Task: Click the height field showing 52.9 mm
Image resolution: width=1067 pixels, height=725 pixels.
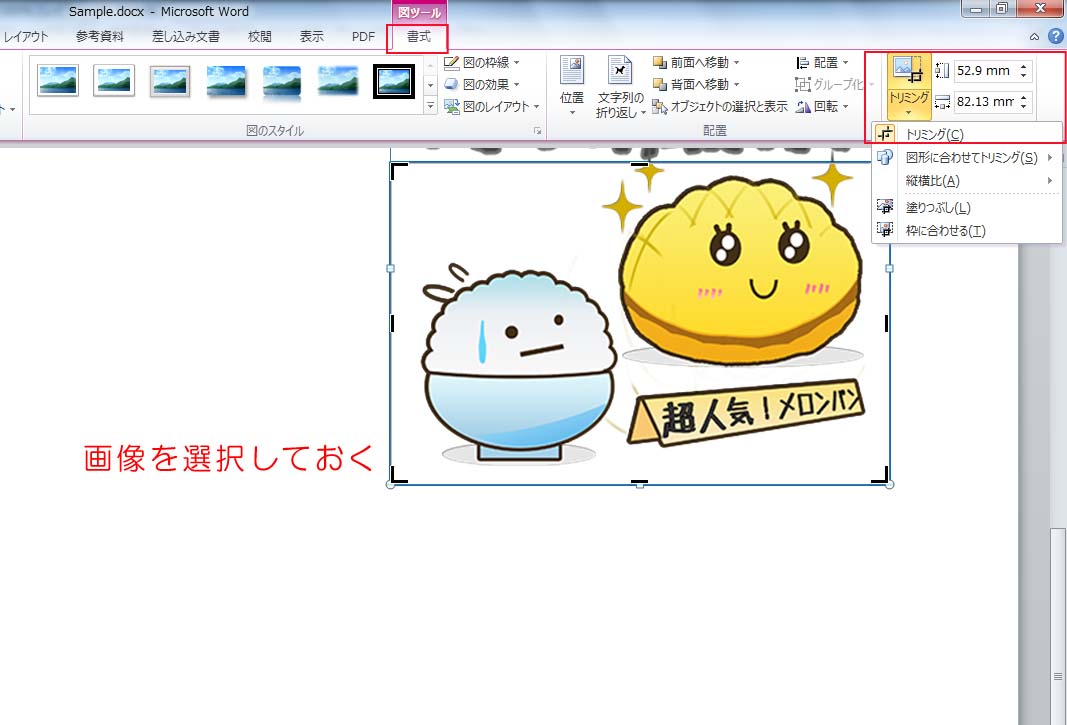Action: coord(985,70)
